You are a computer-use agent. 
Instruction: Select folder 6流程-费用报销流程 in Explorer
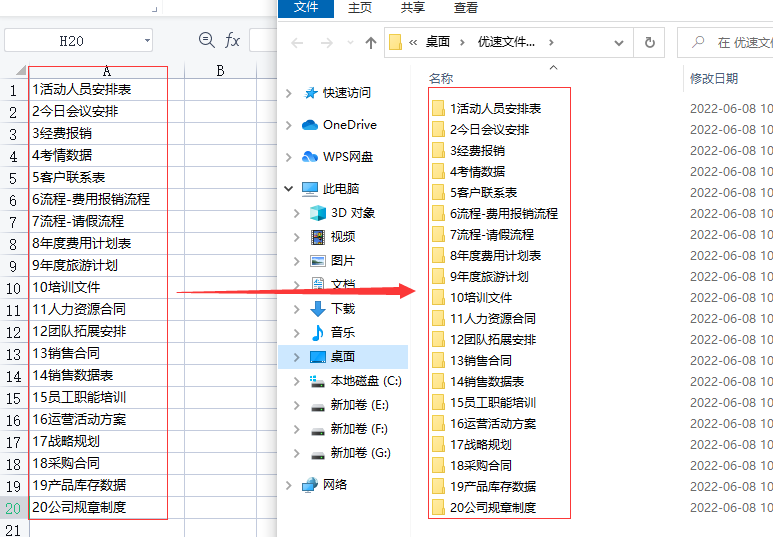click(x=503, y=214)
